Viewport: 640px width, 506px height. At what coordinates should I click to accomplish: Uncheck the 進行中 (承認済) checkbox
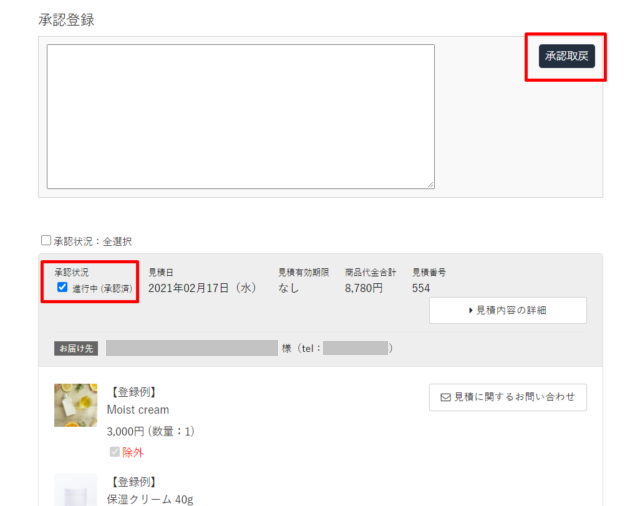pos(62,287)
